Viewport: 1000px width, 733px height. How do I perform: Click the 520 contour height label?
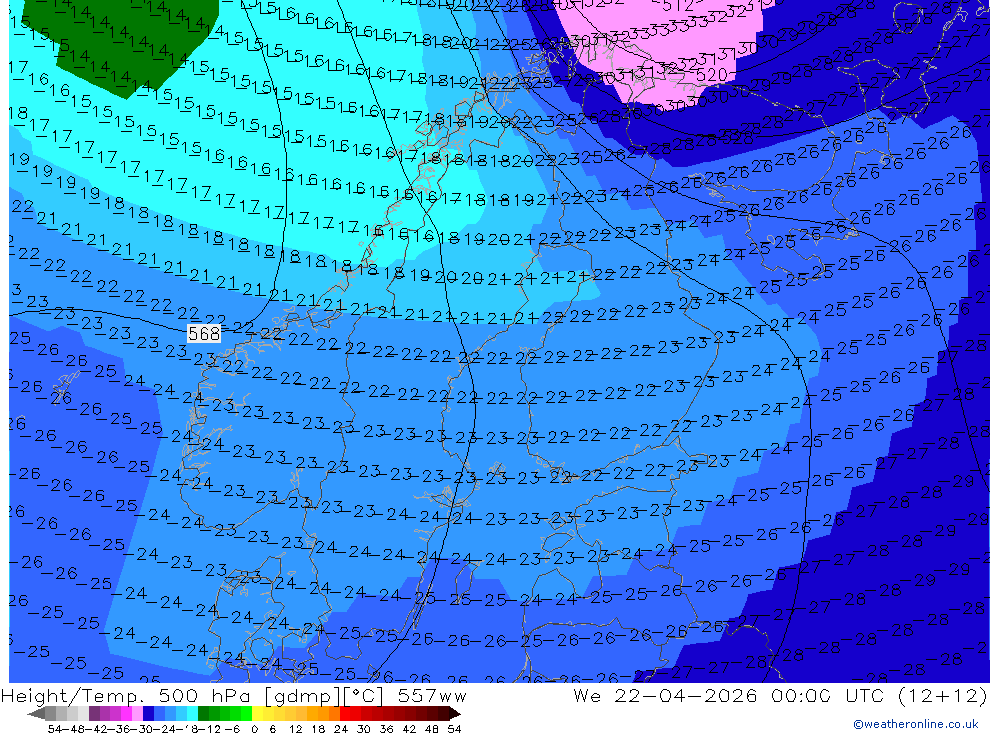click(710, 75)
